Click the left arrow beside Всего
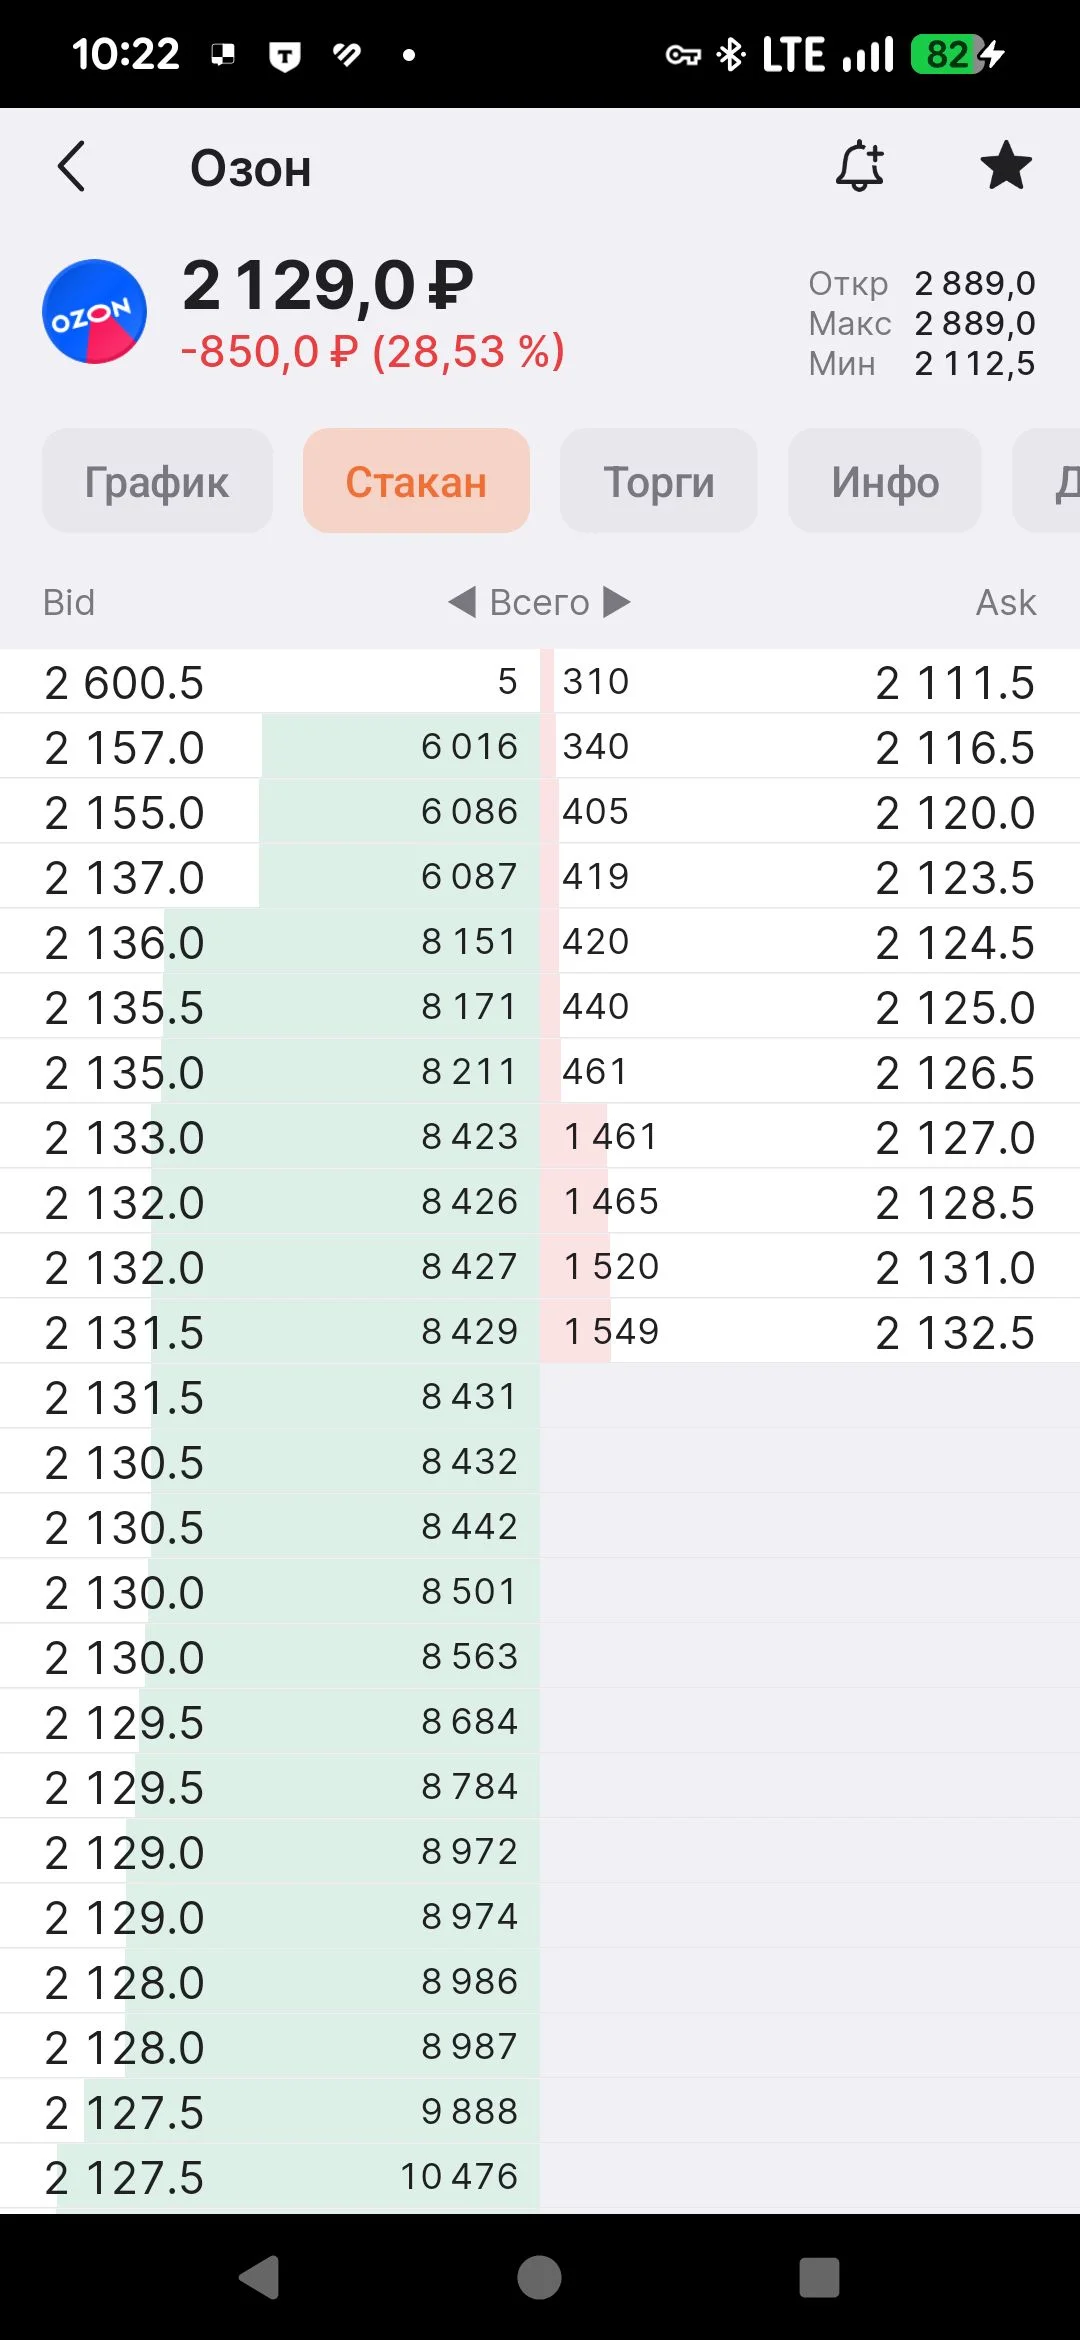1080x2340 pixels. (x=461, y=602)
